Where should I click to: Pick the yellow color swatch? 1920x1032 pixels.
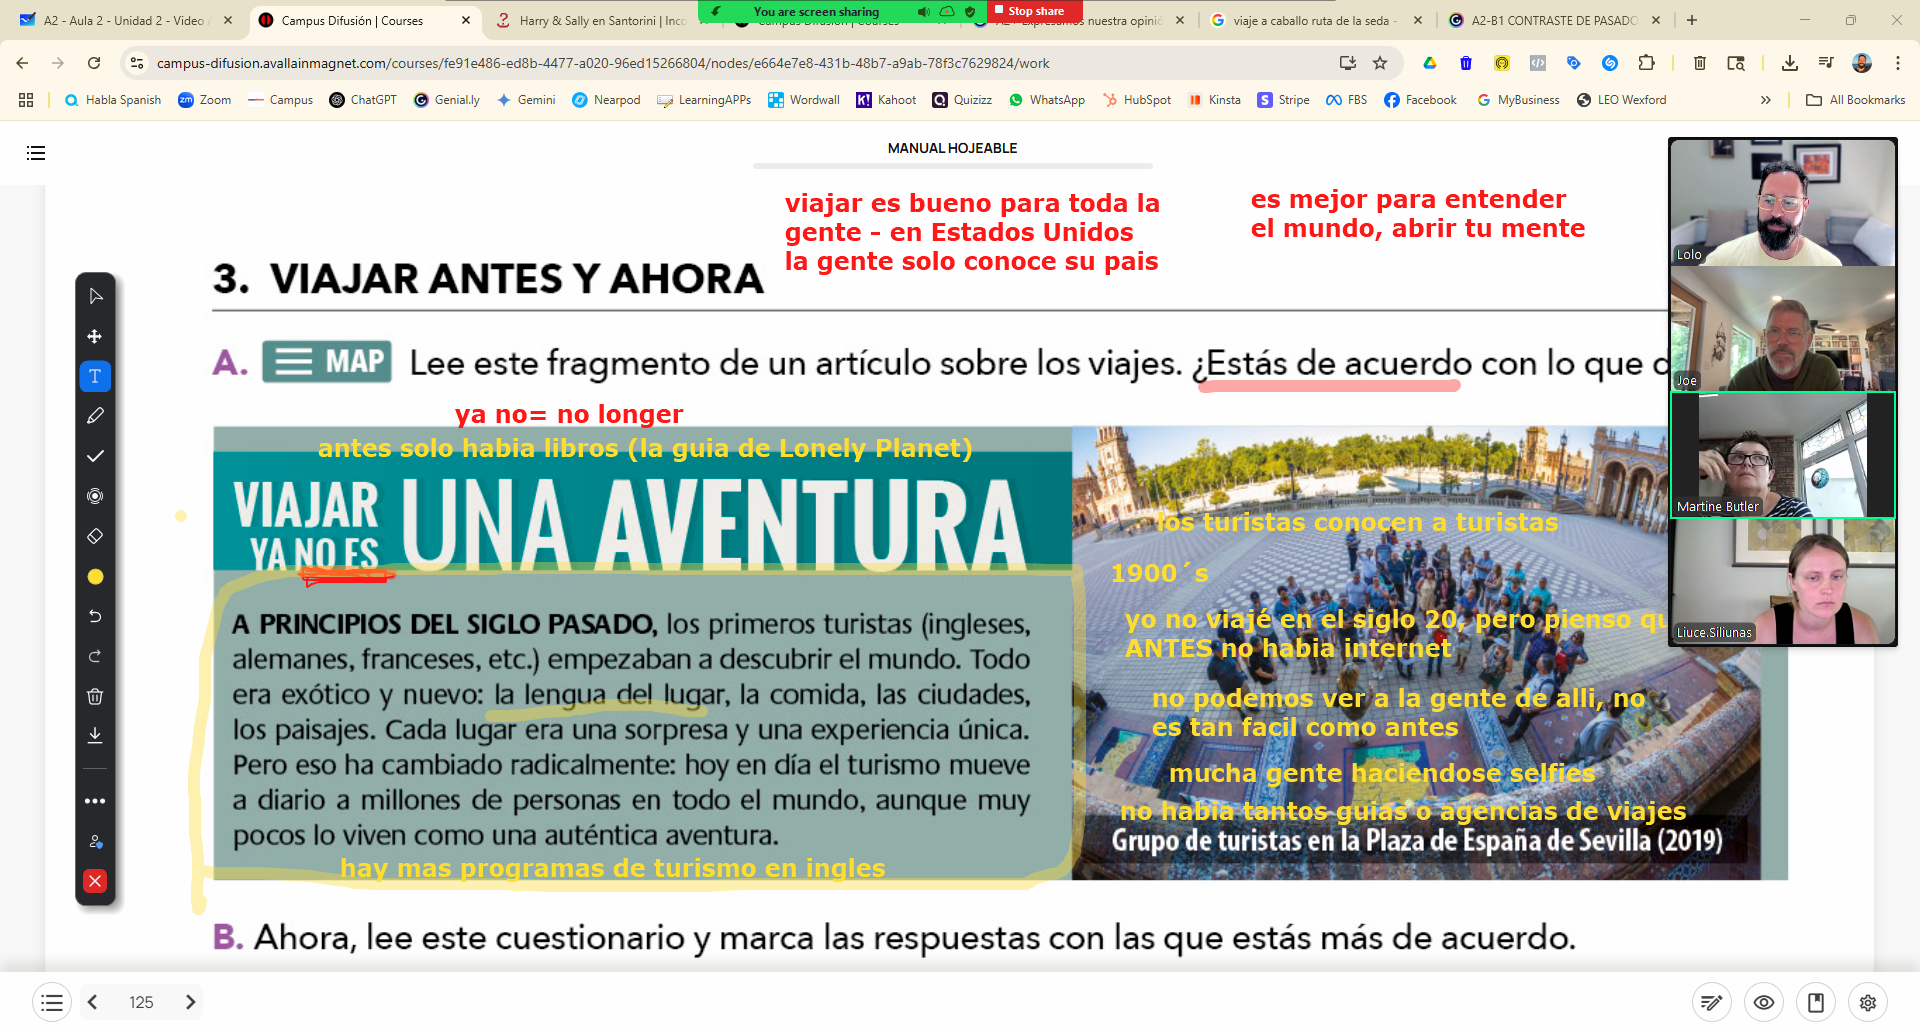95,576
